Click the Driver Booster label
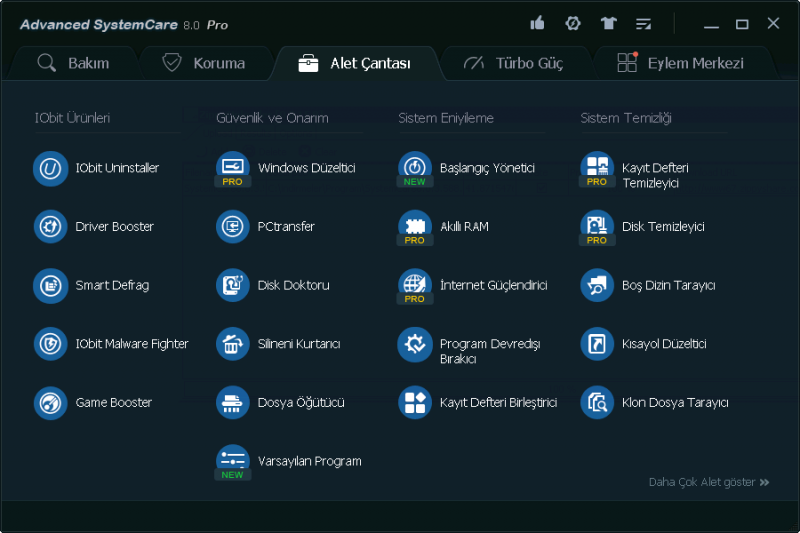Viewport: 800px width, 533px height. (114, 227)
